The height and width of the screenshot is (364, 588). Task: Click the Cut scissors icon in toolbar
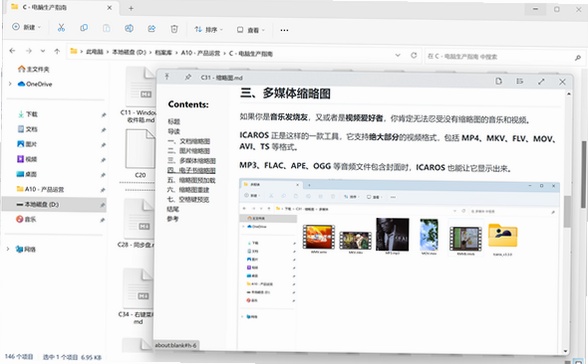pyautogui.click(x=61, y=28)
